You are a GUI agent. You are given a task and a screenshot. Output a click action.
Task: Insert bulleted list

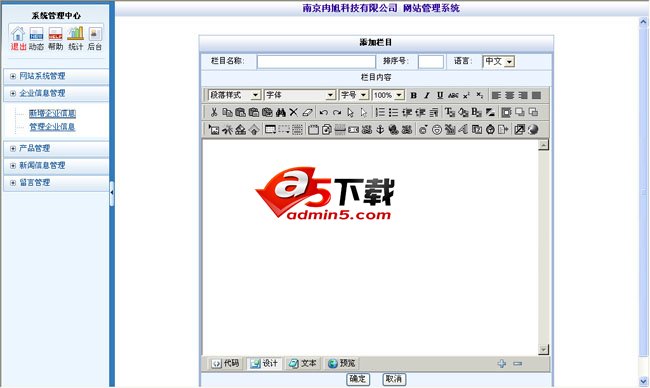[393, 112]
